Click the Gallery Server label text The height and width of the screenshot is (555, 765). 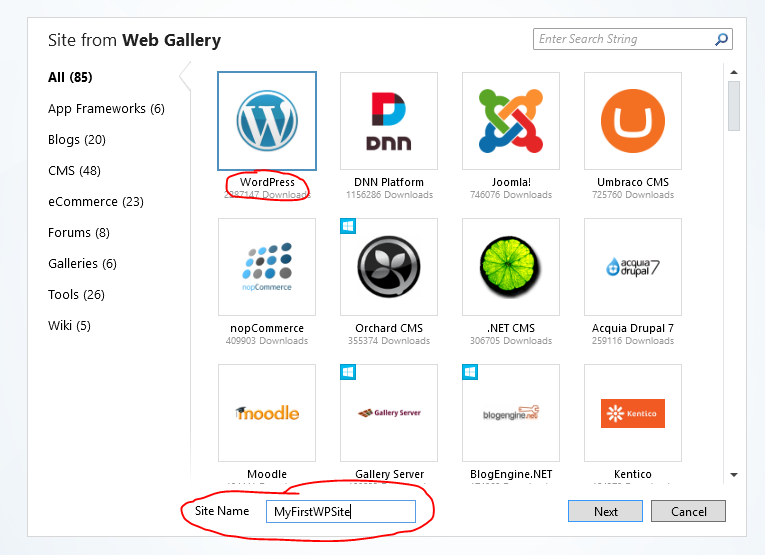[x=389, y=474]
